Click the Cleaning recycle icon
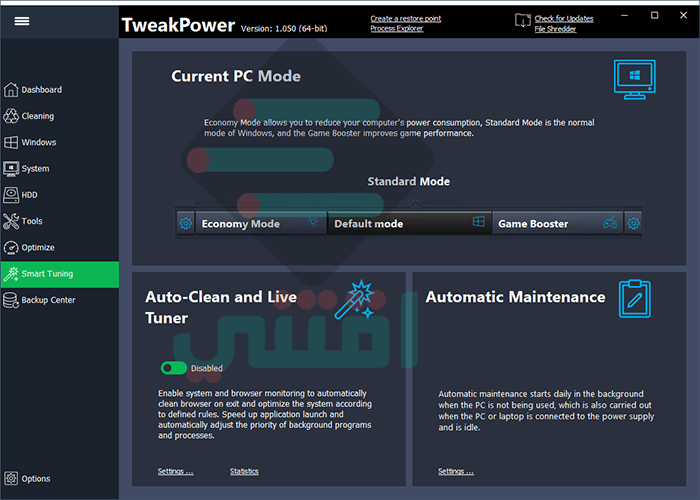 pyautogui.click(x=11, y=116)
